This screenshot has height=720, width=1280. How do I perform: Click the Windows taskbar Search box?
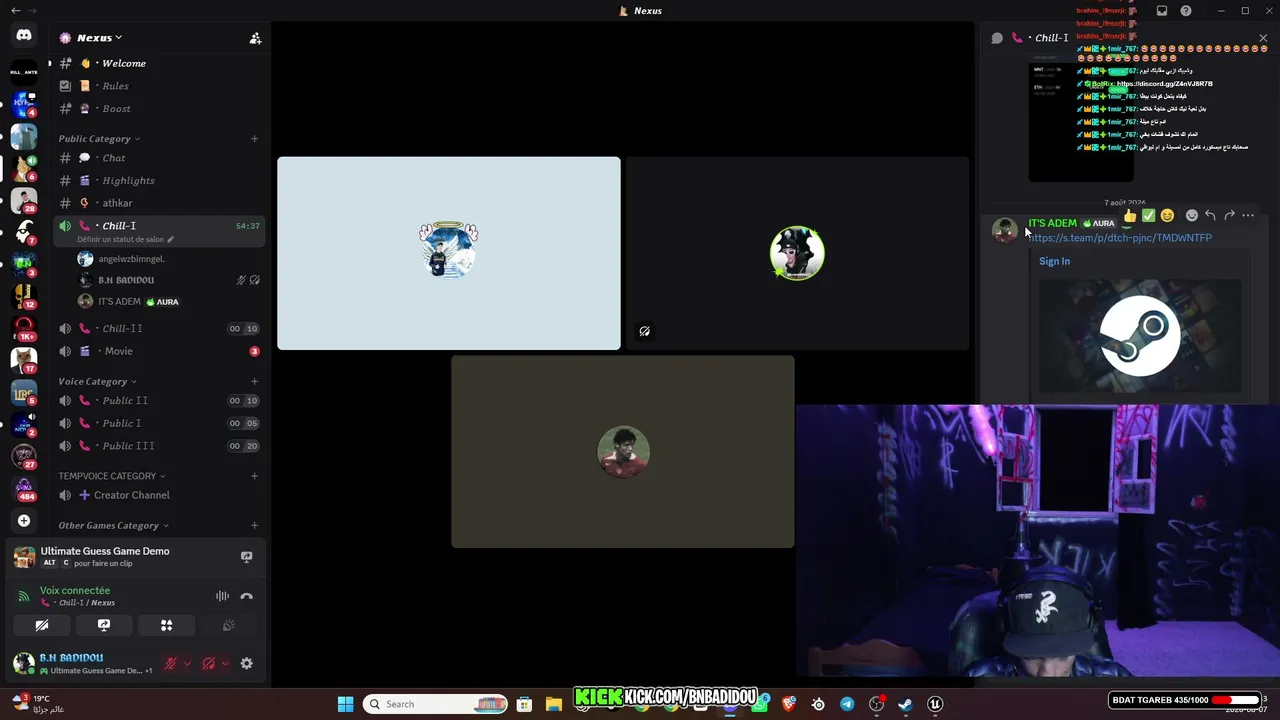[437, 704]
